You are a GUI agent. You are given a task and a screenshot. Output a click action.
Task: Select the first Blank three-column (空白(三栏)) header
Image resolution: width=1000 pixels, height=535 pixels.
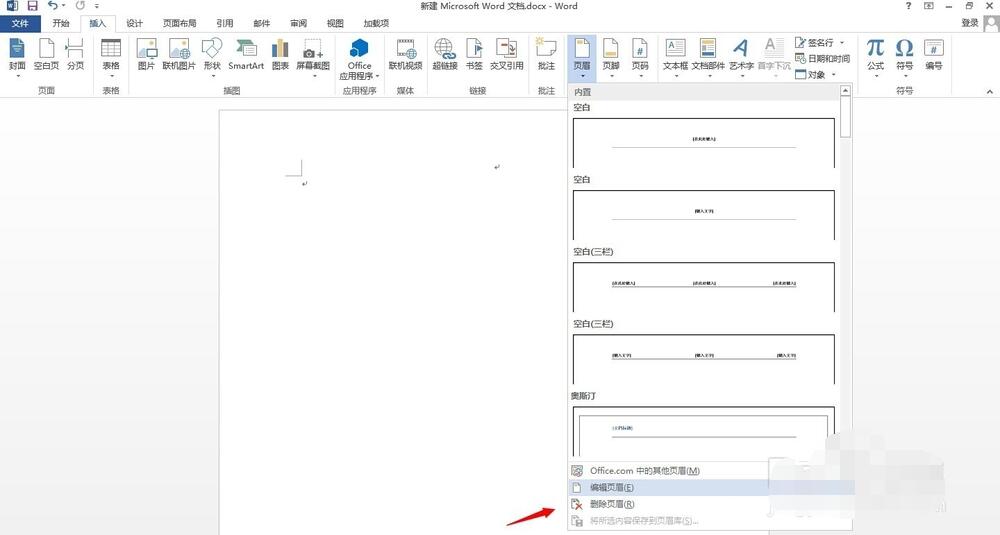(x=703, y=287)
